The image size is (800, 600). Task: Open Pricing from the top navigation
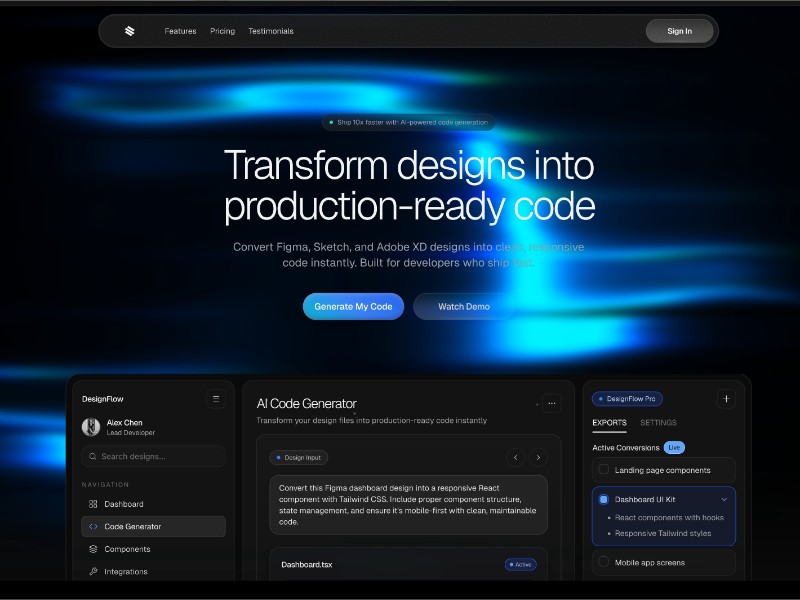pyautogui.click(x=222, y=31)
